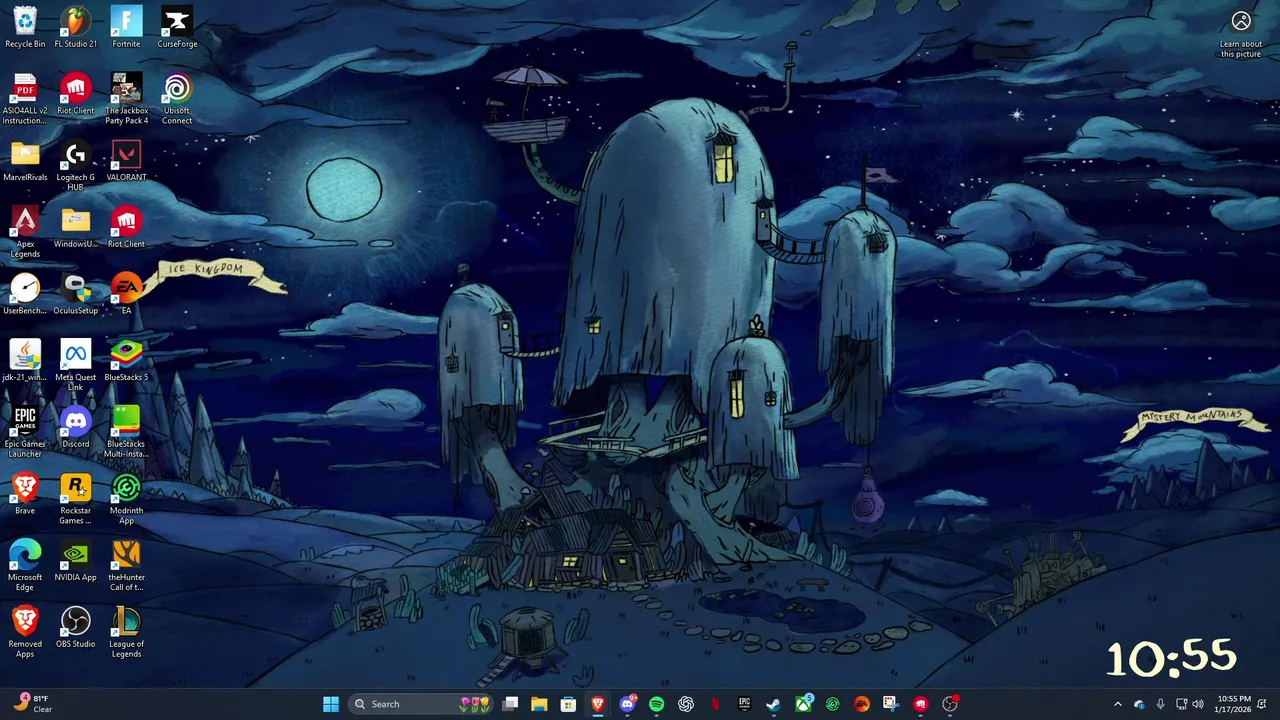Viewport: 1280px width, 720px height.
Task: Click the microphone tray icon
Action: point(1160,704)
